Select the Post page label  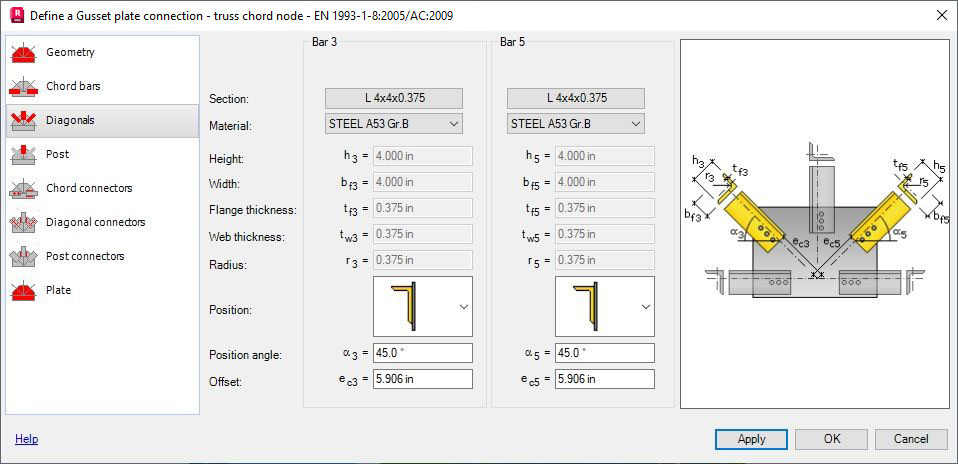[x=57, y=154]
